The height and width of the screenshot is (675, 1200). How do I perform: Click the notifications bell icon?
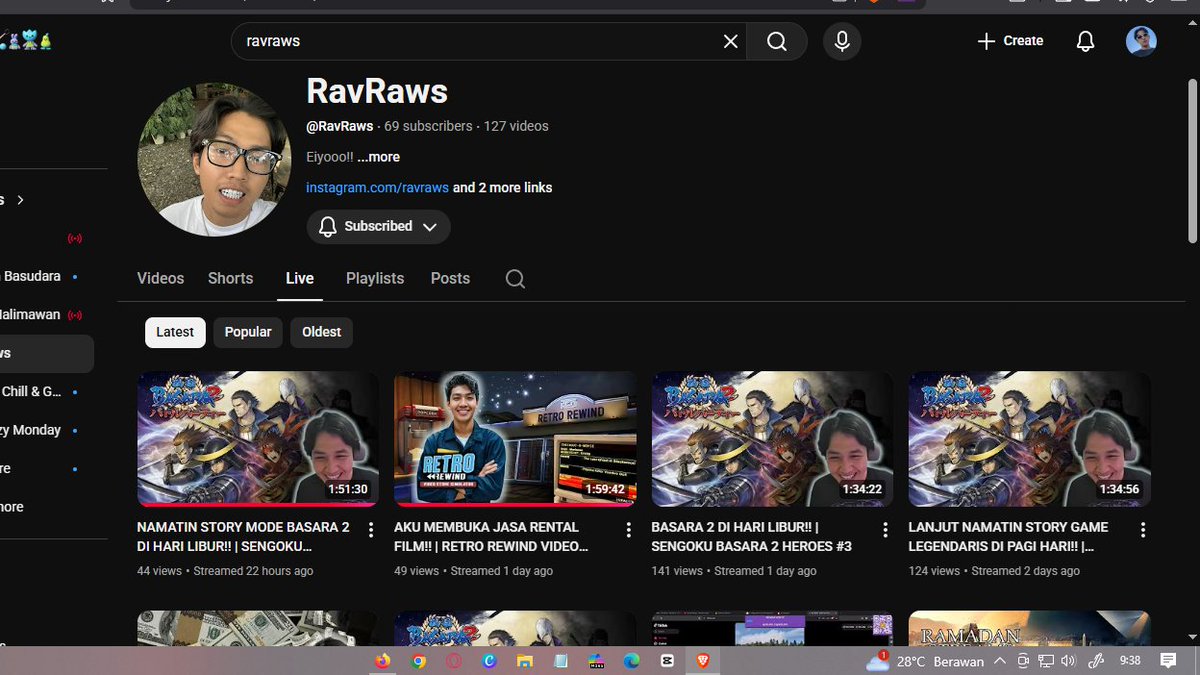pos(1084,41)
